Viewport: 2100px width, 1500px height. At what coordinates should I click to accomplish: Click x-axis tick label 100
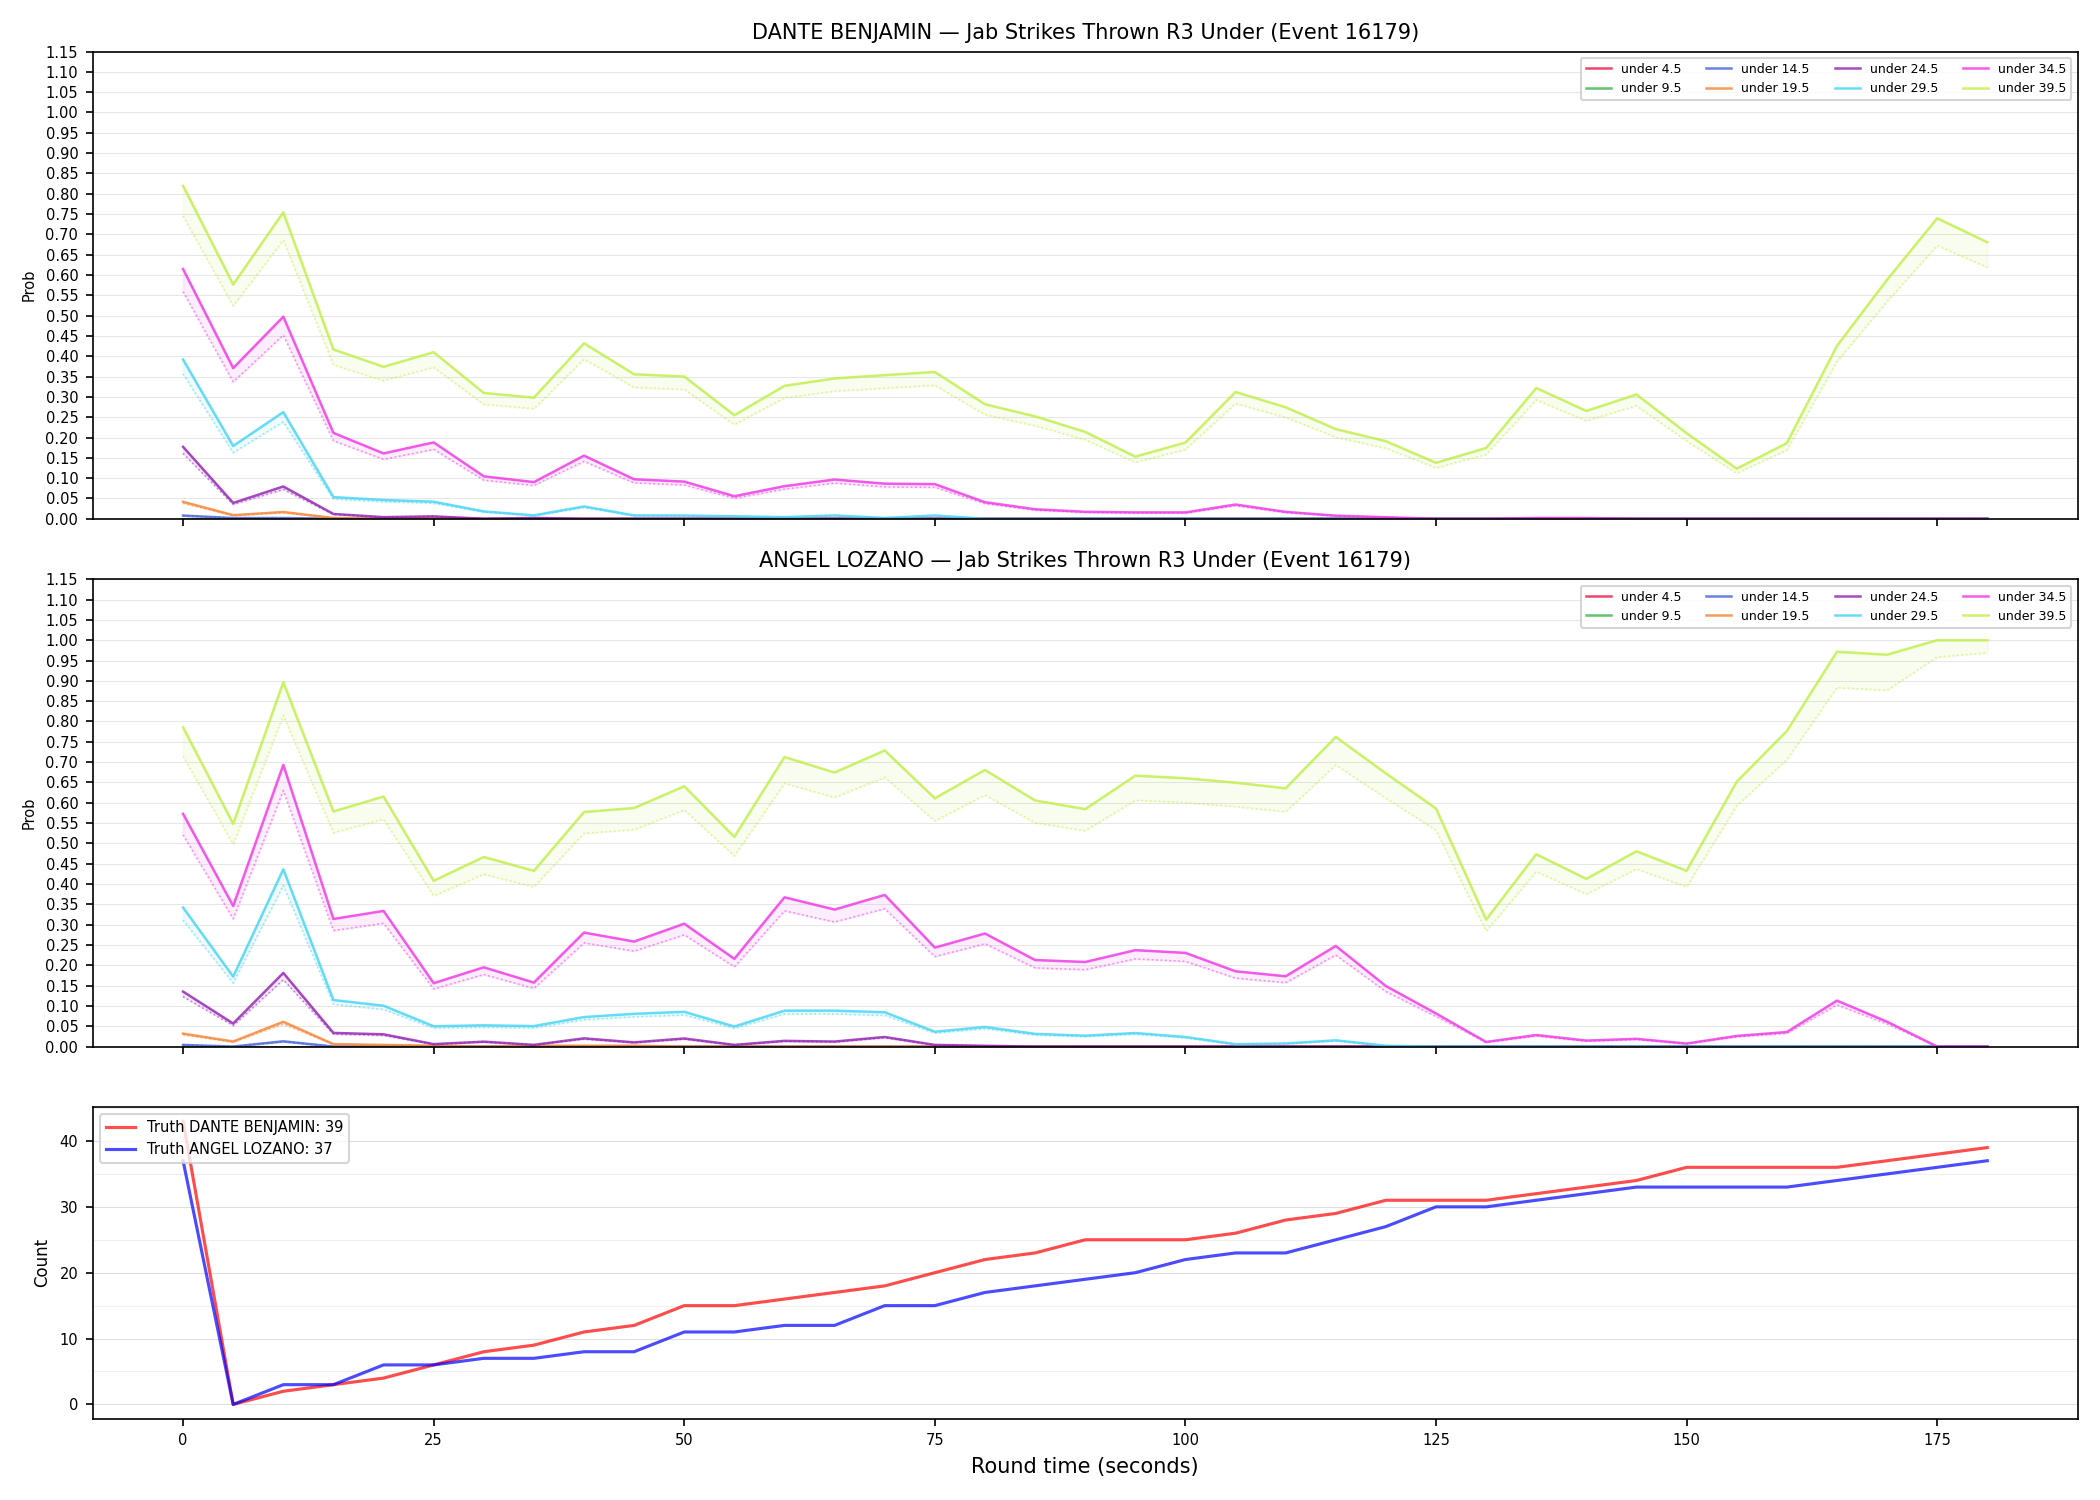(1185, 1440)
